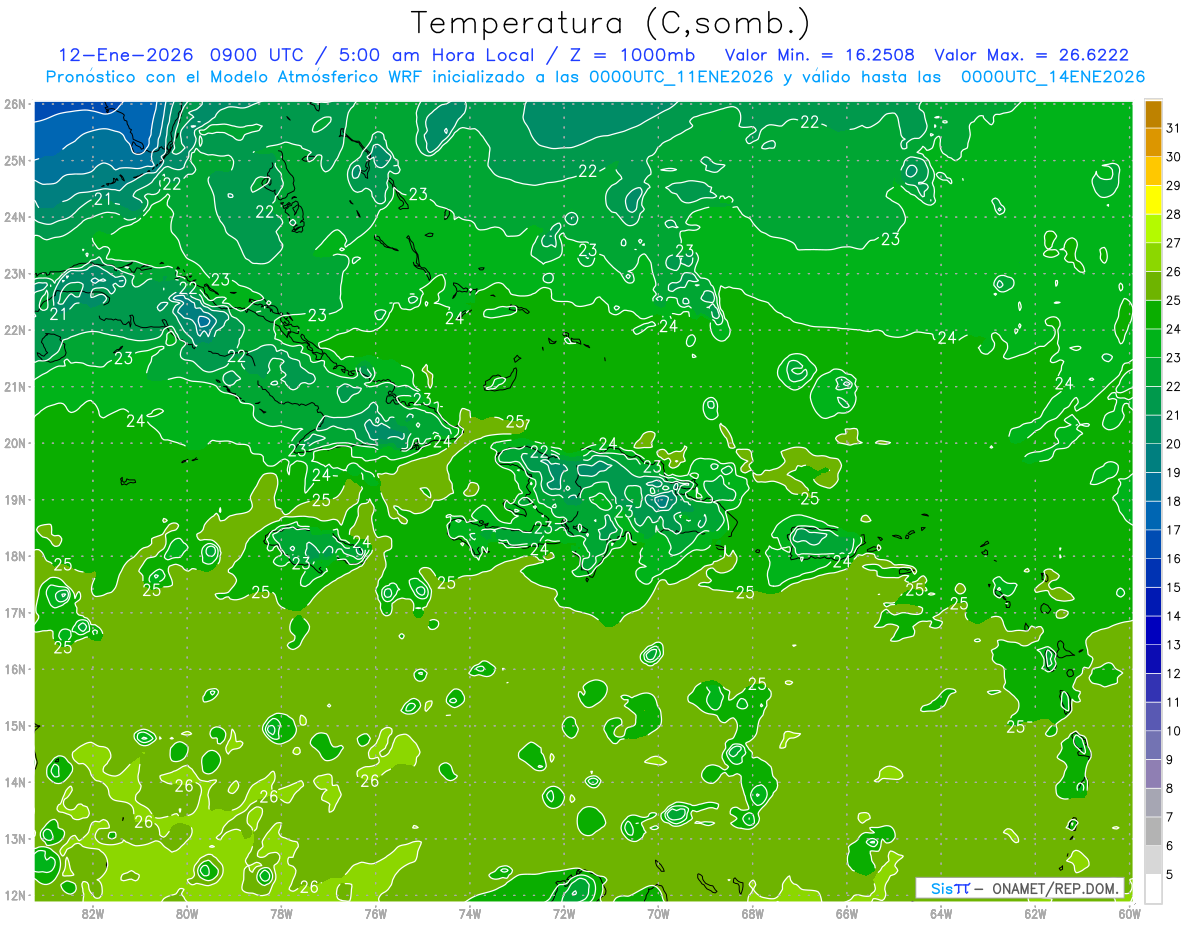This screenshot has width=1200, height=927.
Task: Click the colorbar label '16'
Action: click(1174, 559)
